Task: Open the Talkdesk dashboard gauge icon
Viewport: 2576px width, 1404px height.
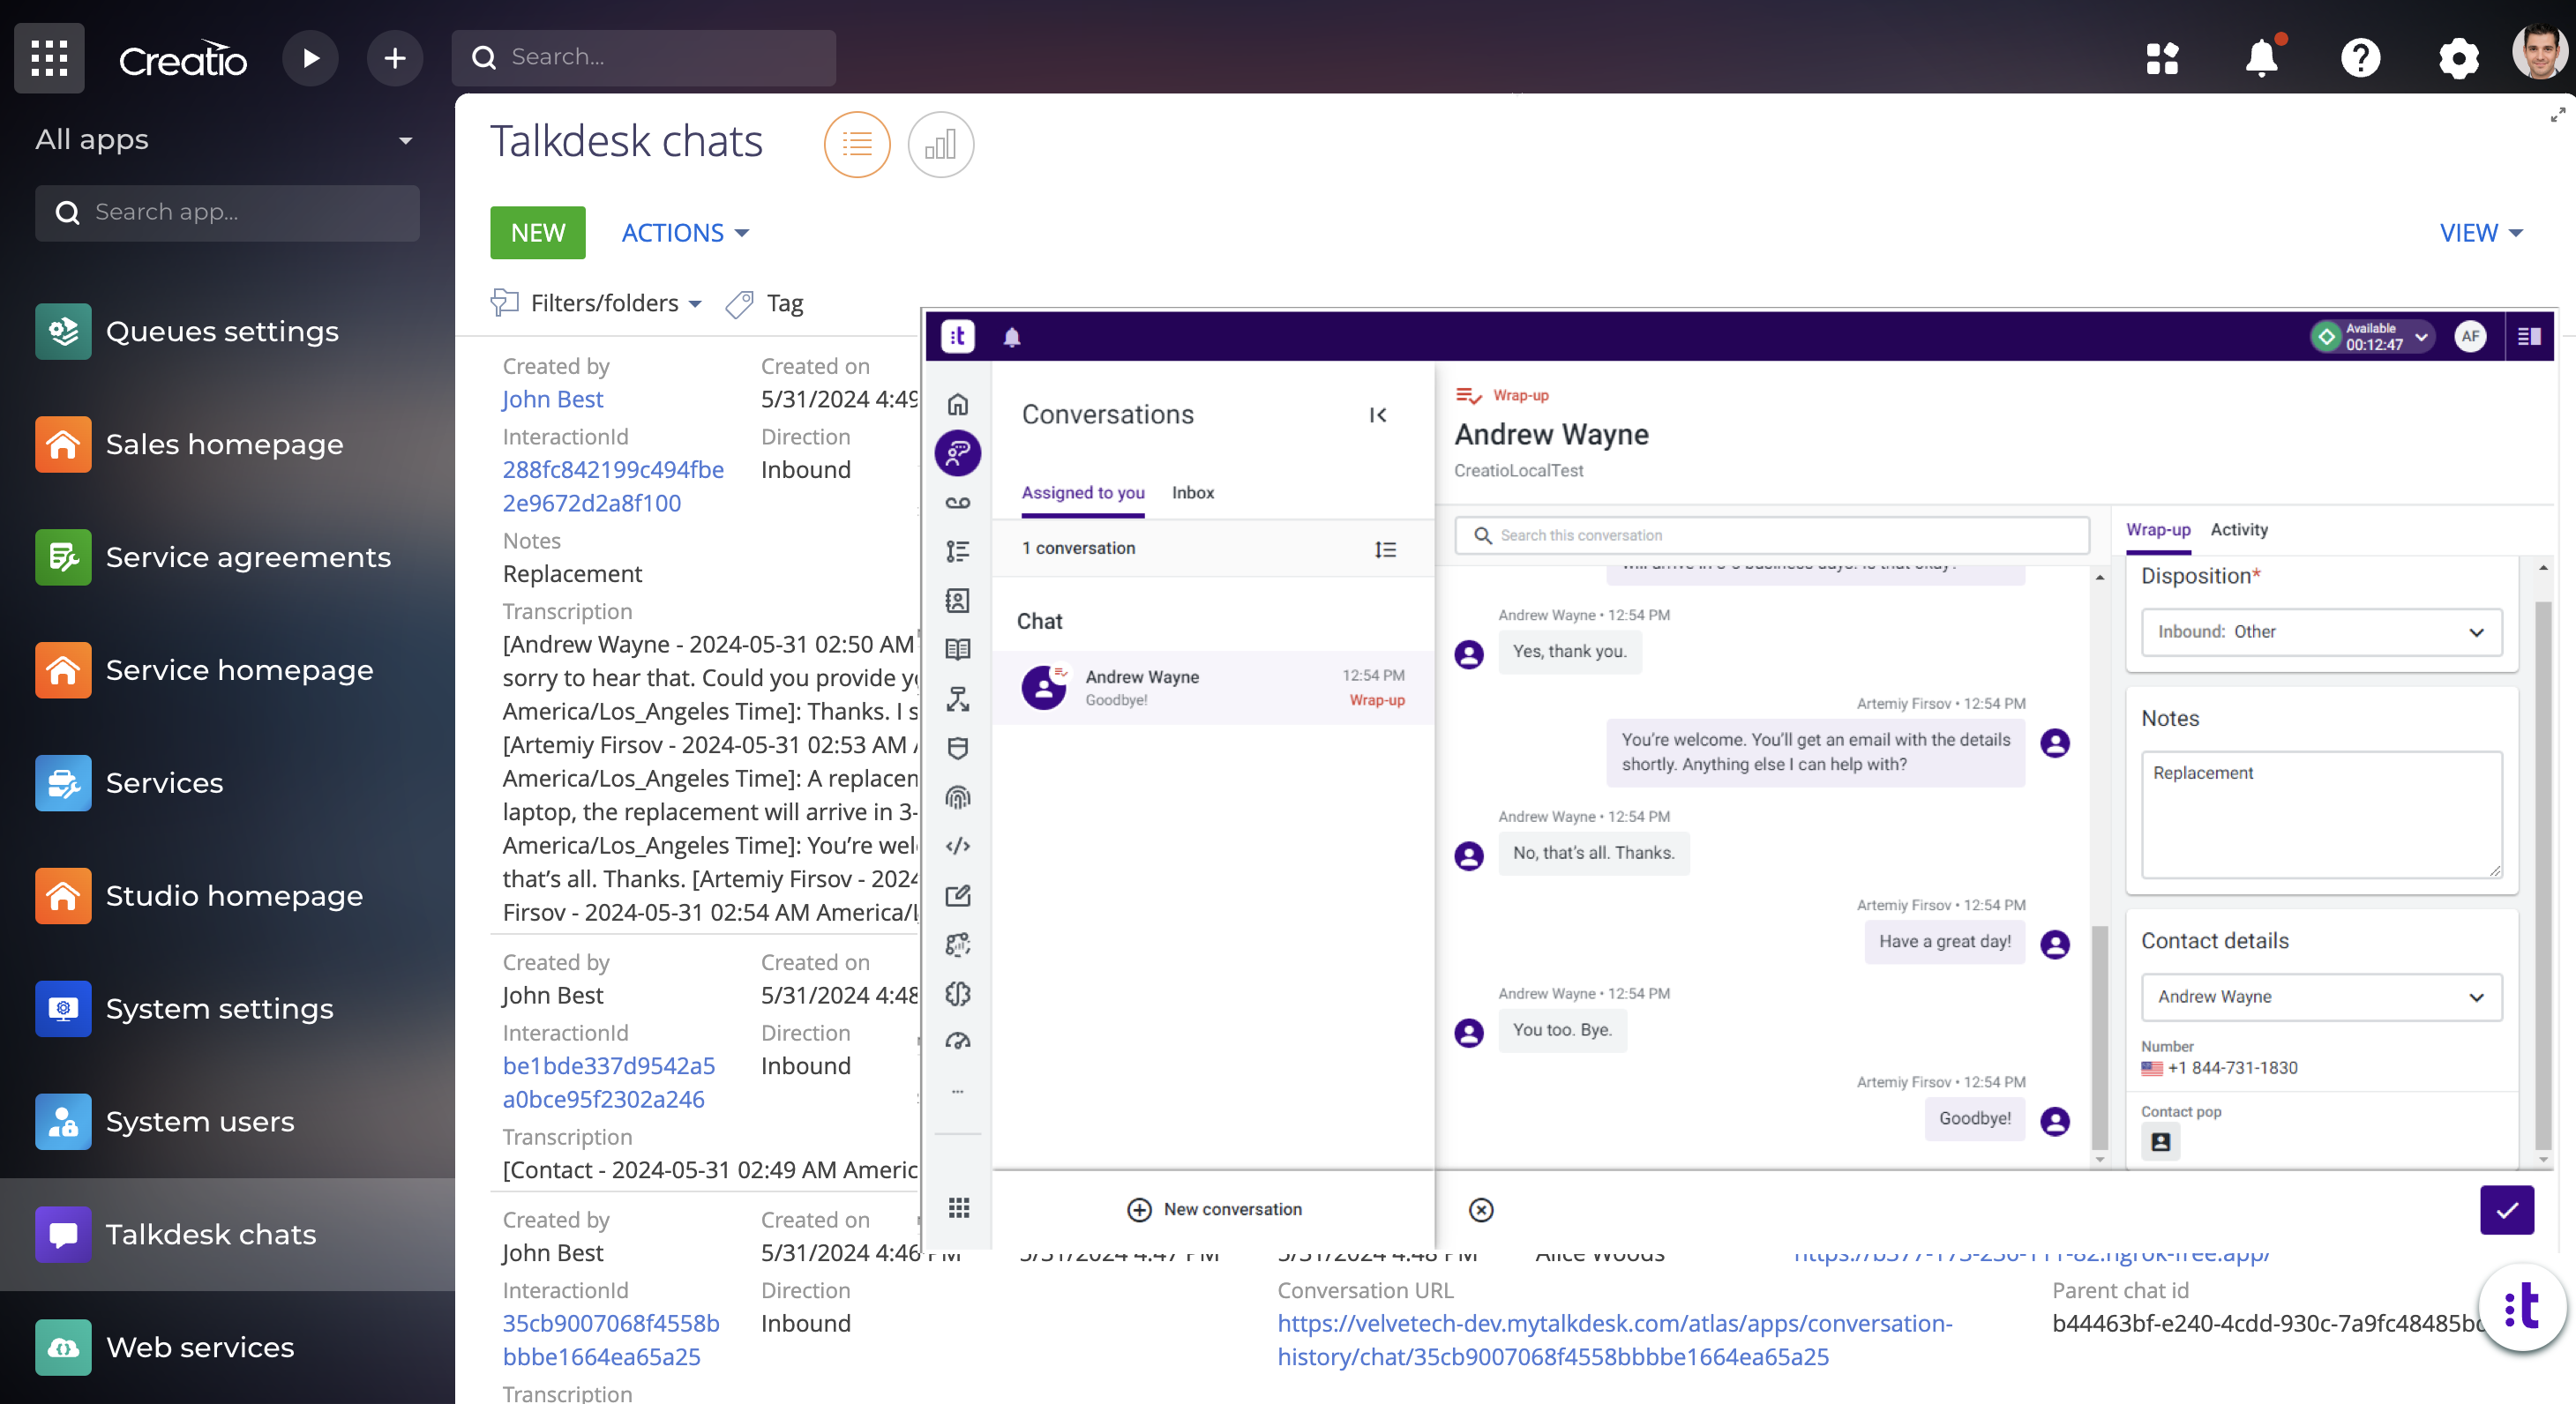Action: (958, 1042)
